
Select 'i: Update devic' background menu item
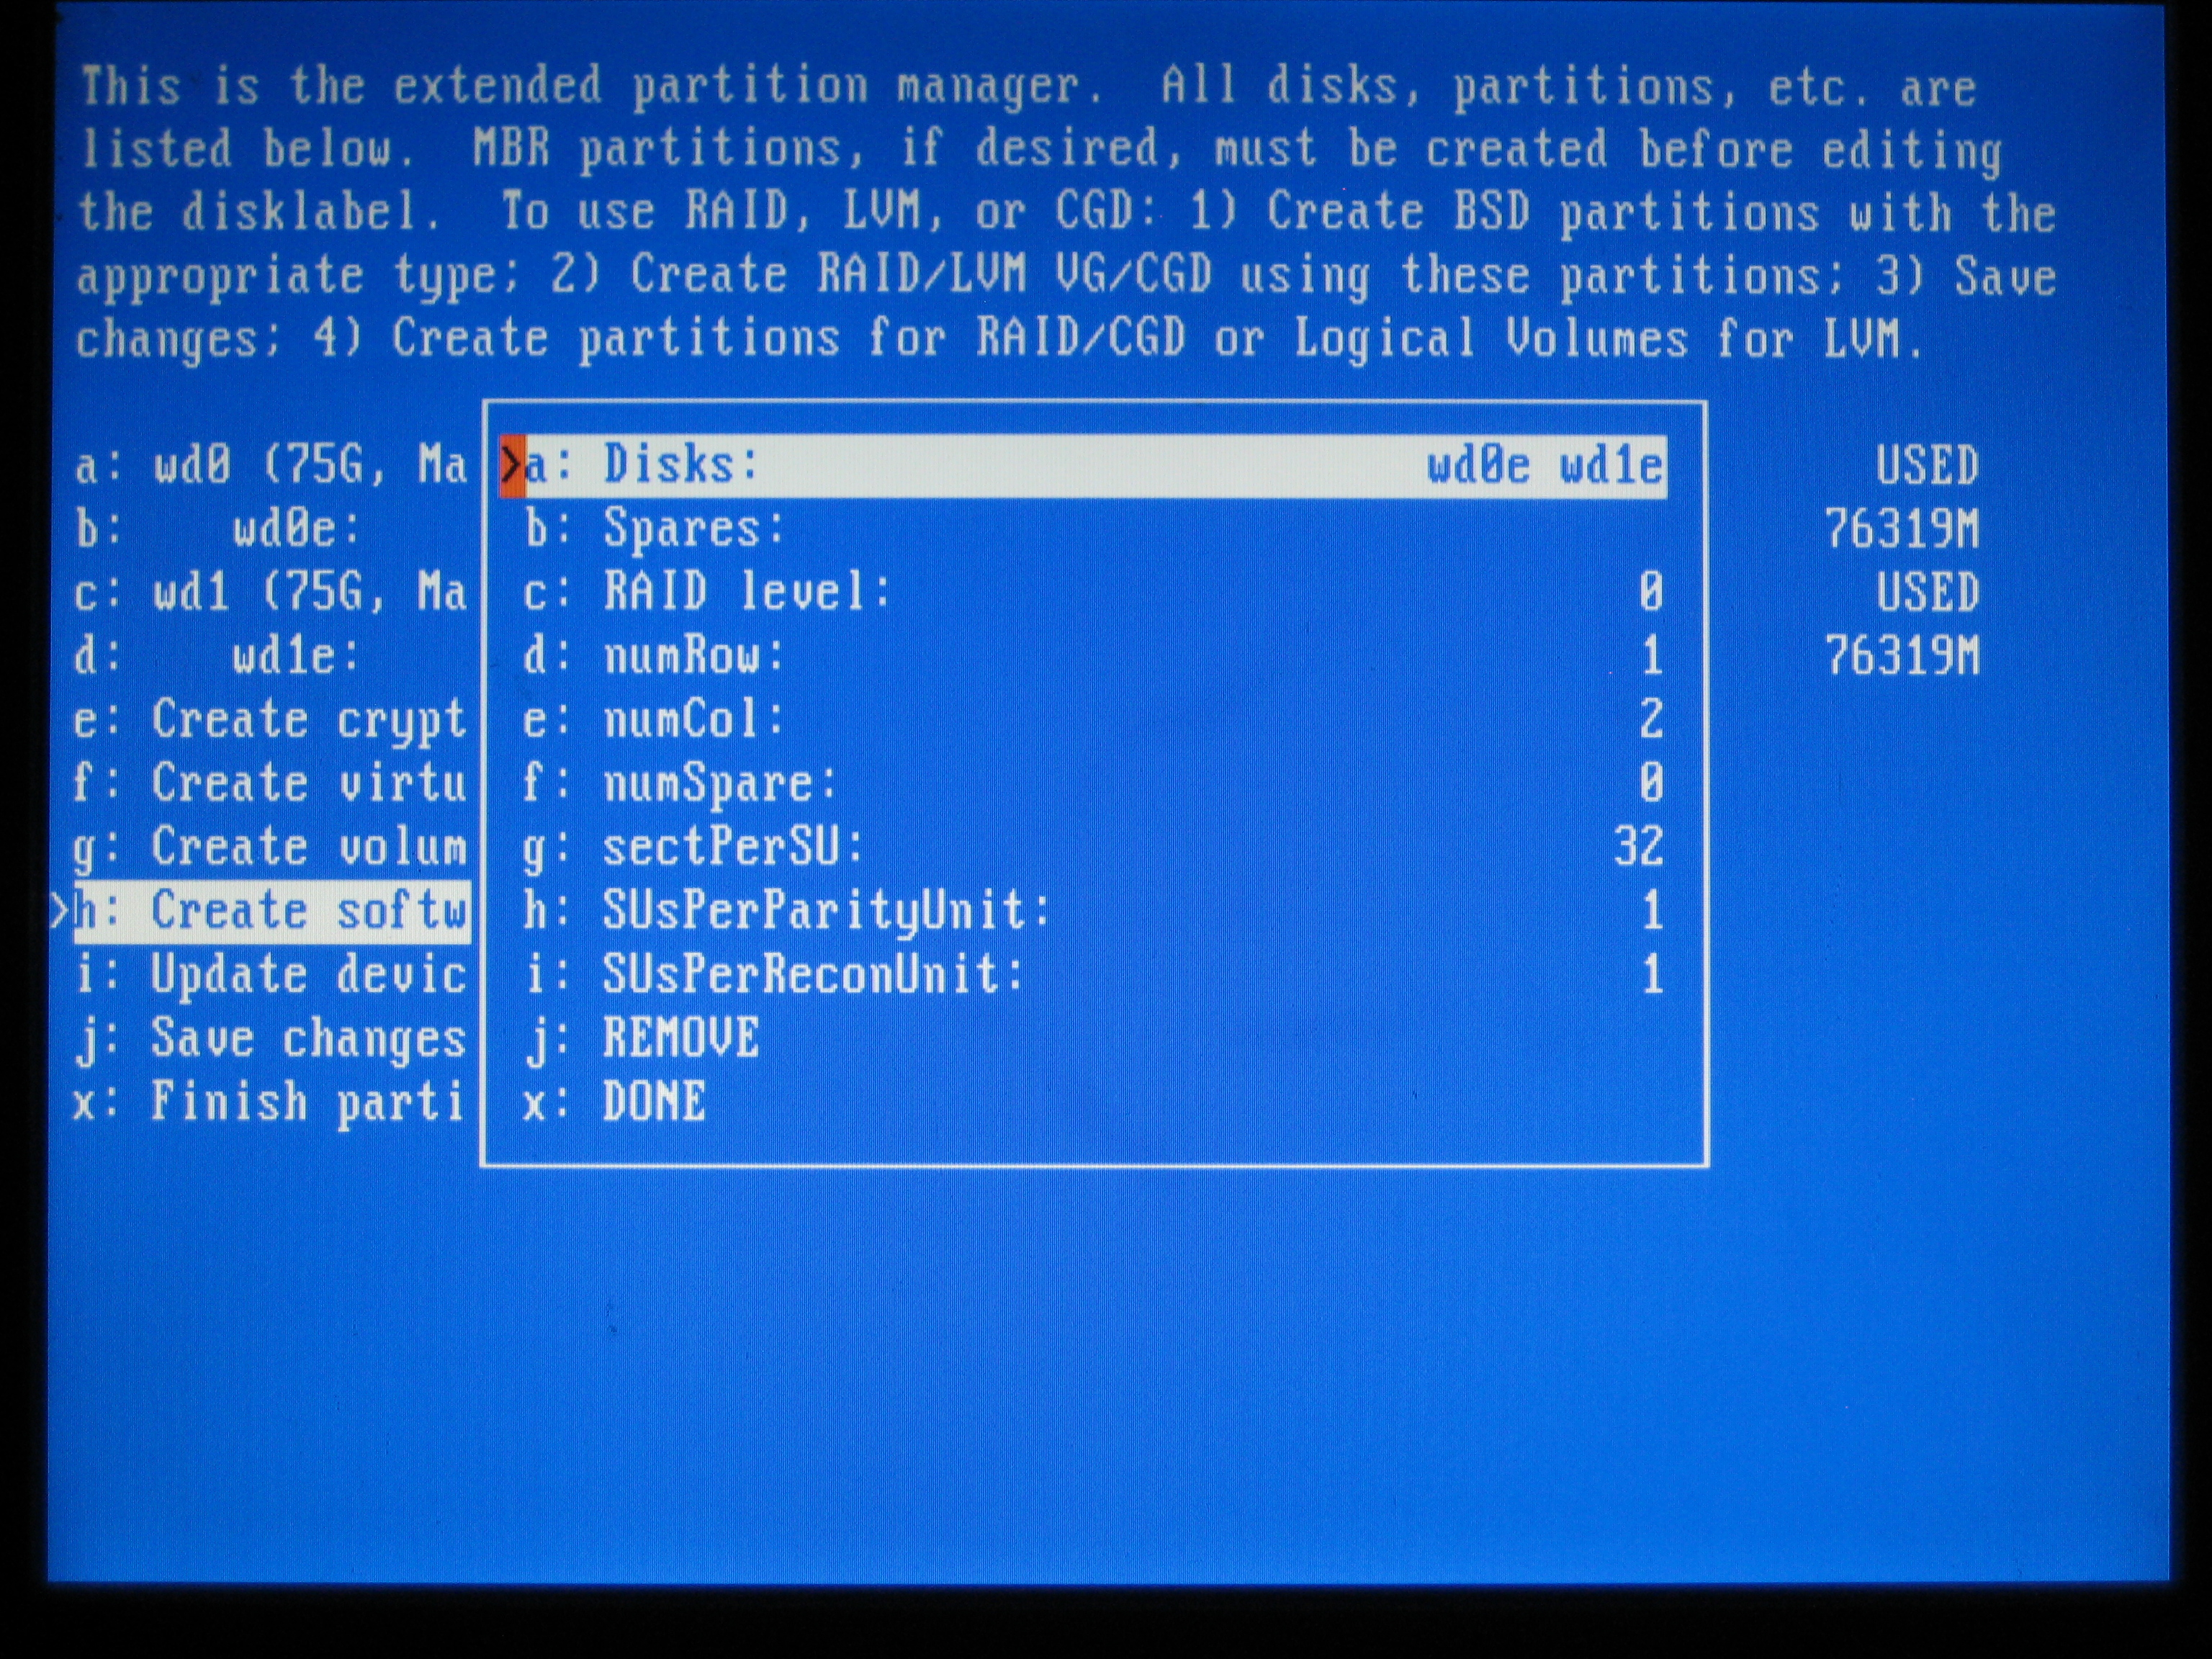(271, 974)
